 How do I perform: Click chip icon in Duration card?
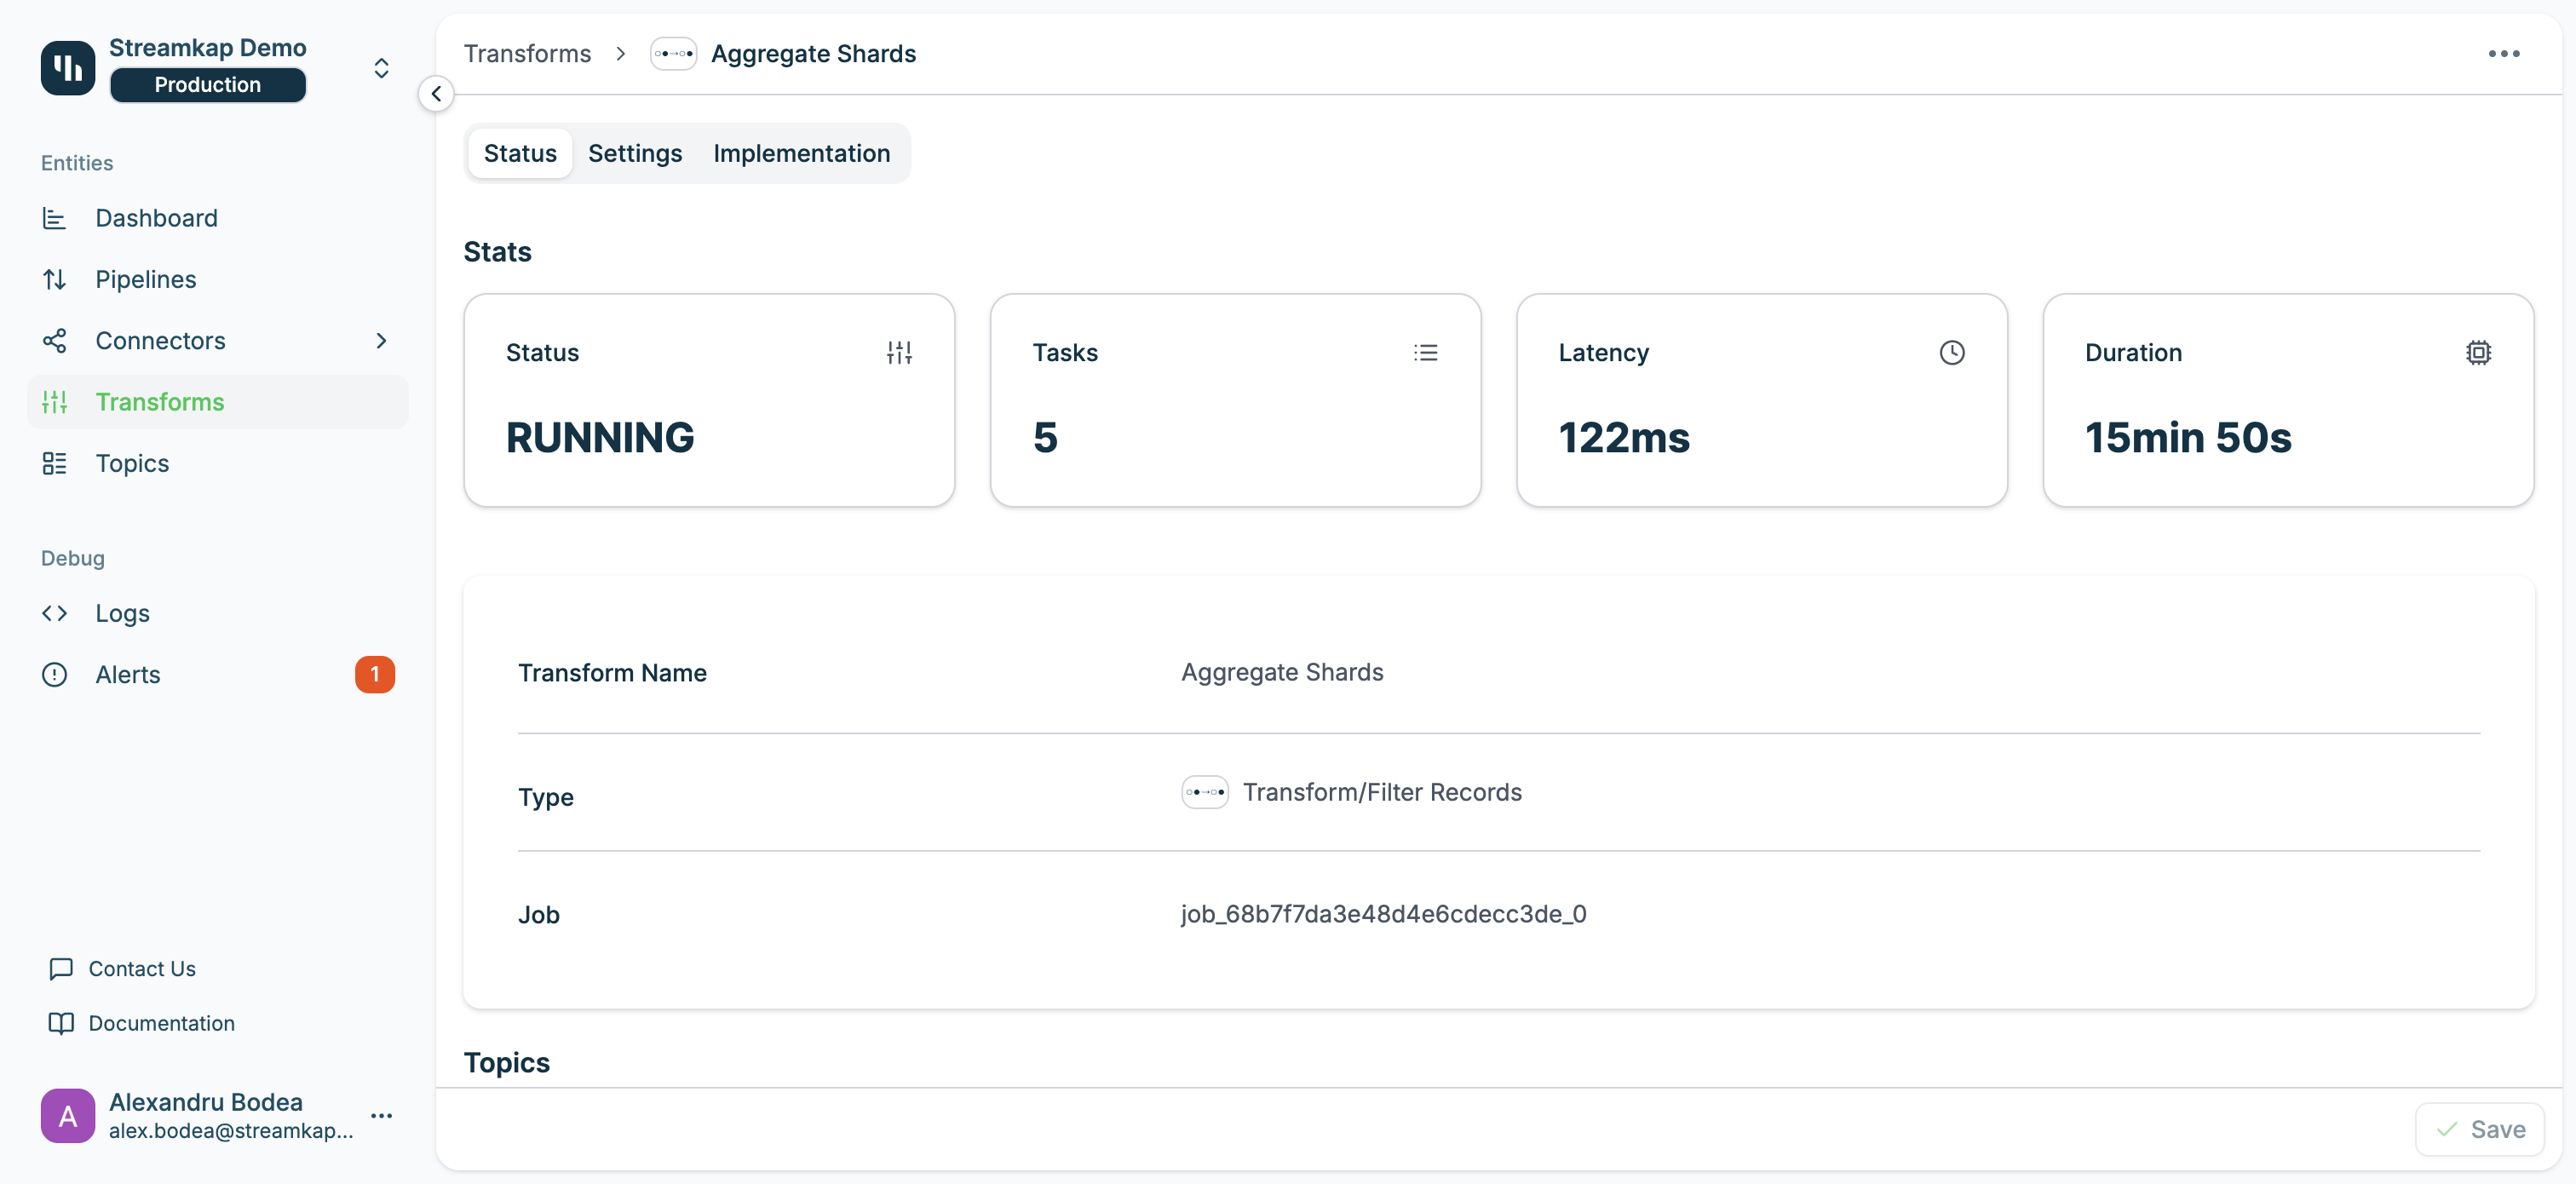coord(2478,352)
